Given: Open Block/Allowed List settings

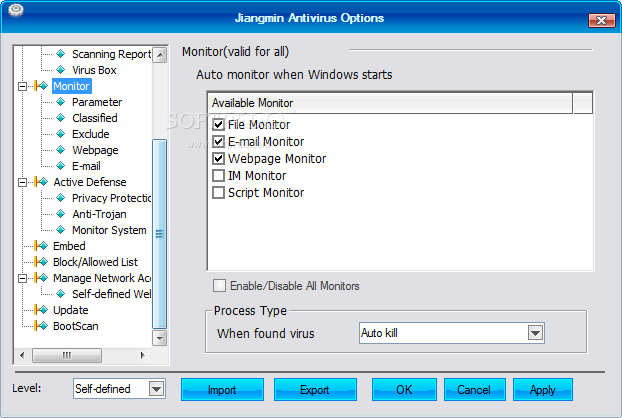Looking at the screenshot, I should coord(95,262).
